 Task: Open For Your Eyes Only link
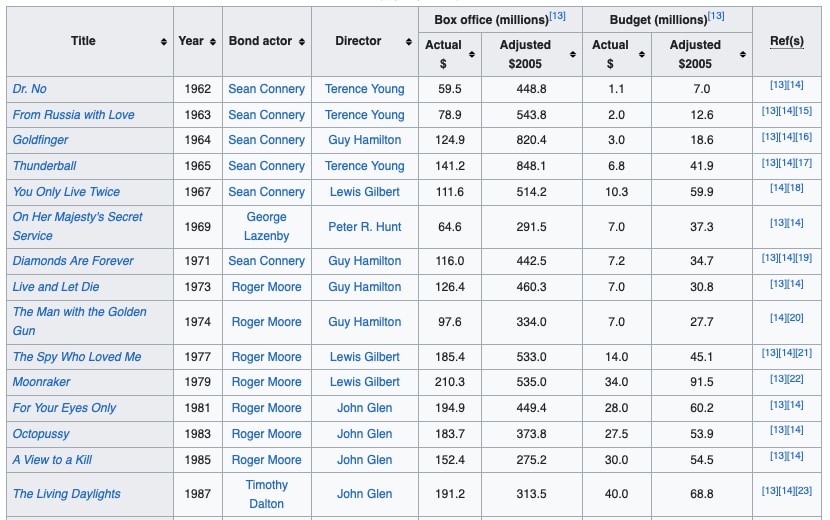pos(64,408)
